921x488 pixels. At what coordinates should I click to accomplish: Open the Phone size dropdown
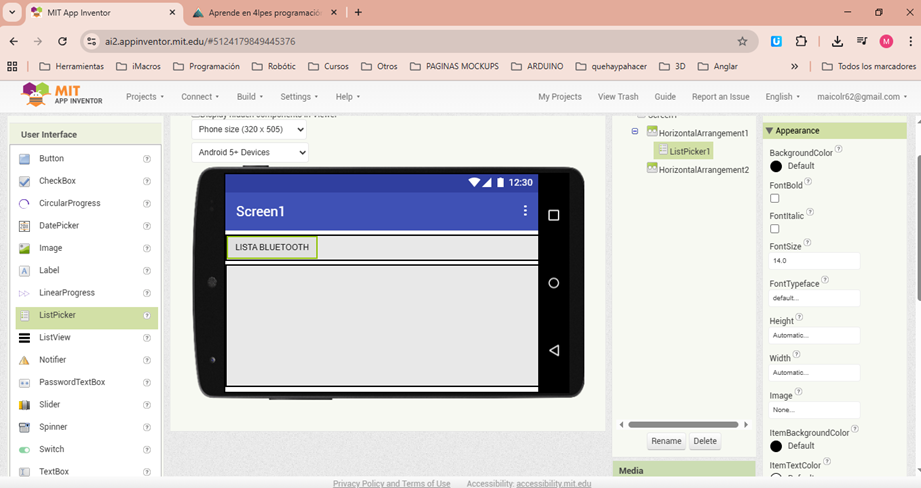(x=249, y=129)
